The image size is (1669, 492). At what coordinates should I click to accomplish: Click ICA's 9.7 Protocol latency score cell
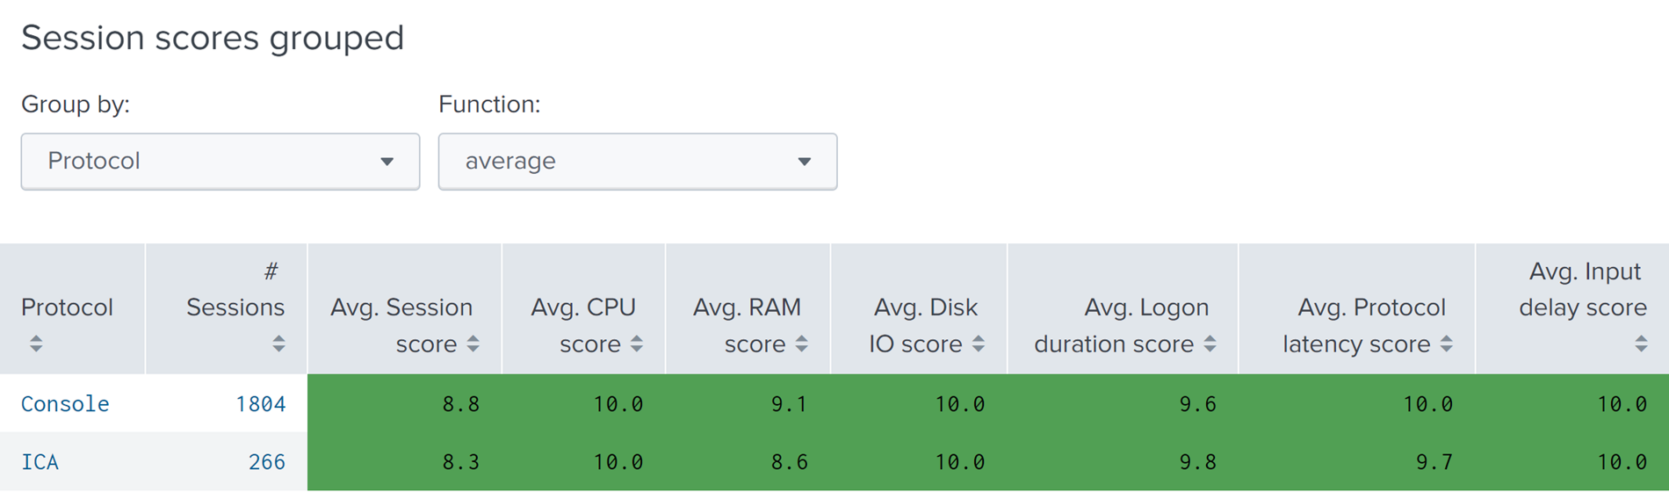pyautogui.click(x=1427, y=462)
